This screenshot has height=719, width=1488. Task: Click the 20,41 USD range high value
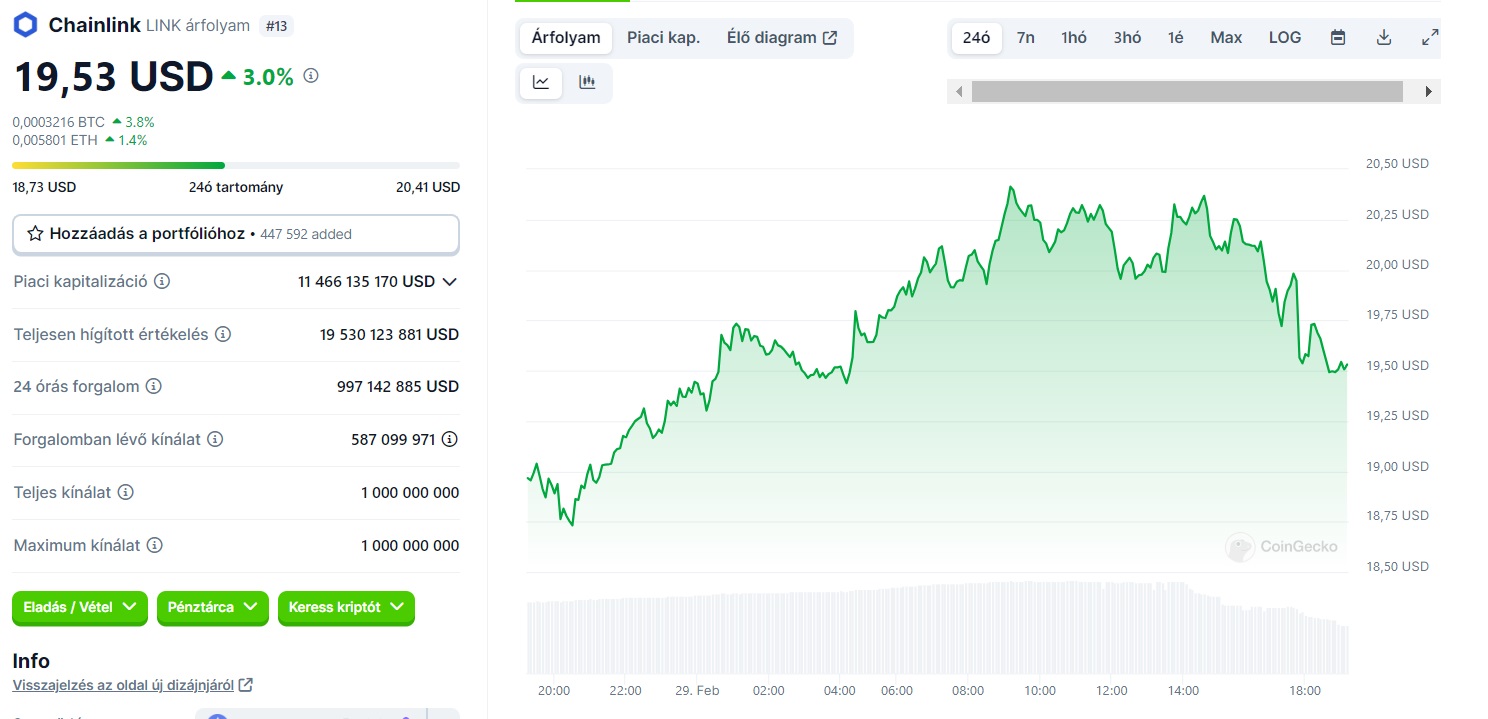428,187
